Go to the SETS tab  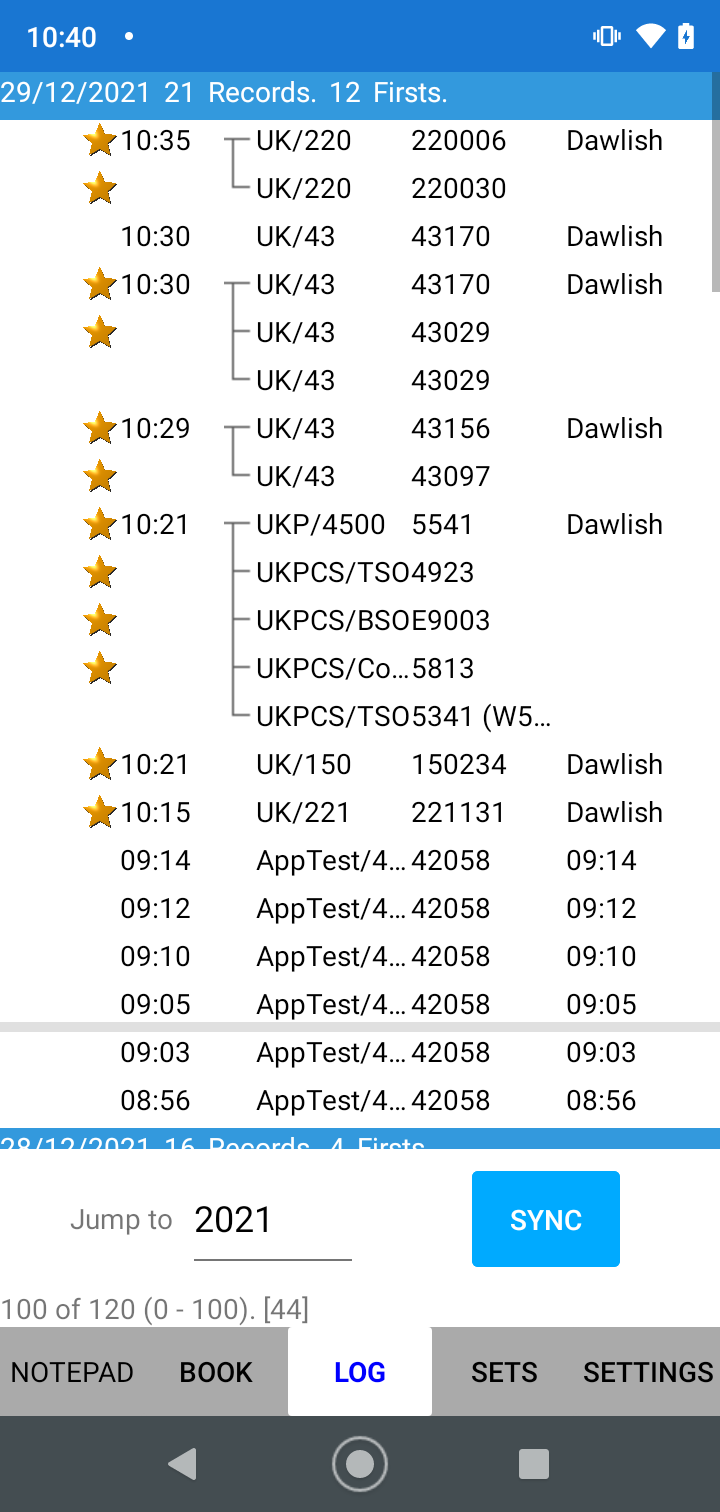click(504, 1372)
